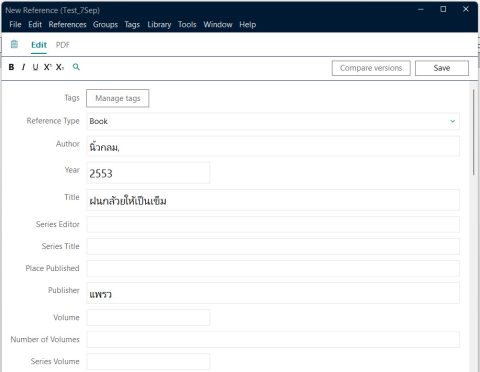Apply superscript formatting
Viewport: 480px width, 372px height.
(x=48, y=67)
